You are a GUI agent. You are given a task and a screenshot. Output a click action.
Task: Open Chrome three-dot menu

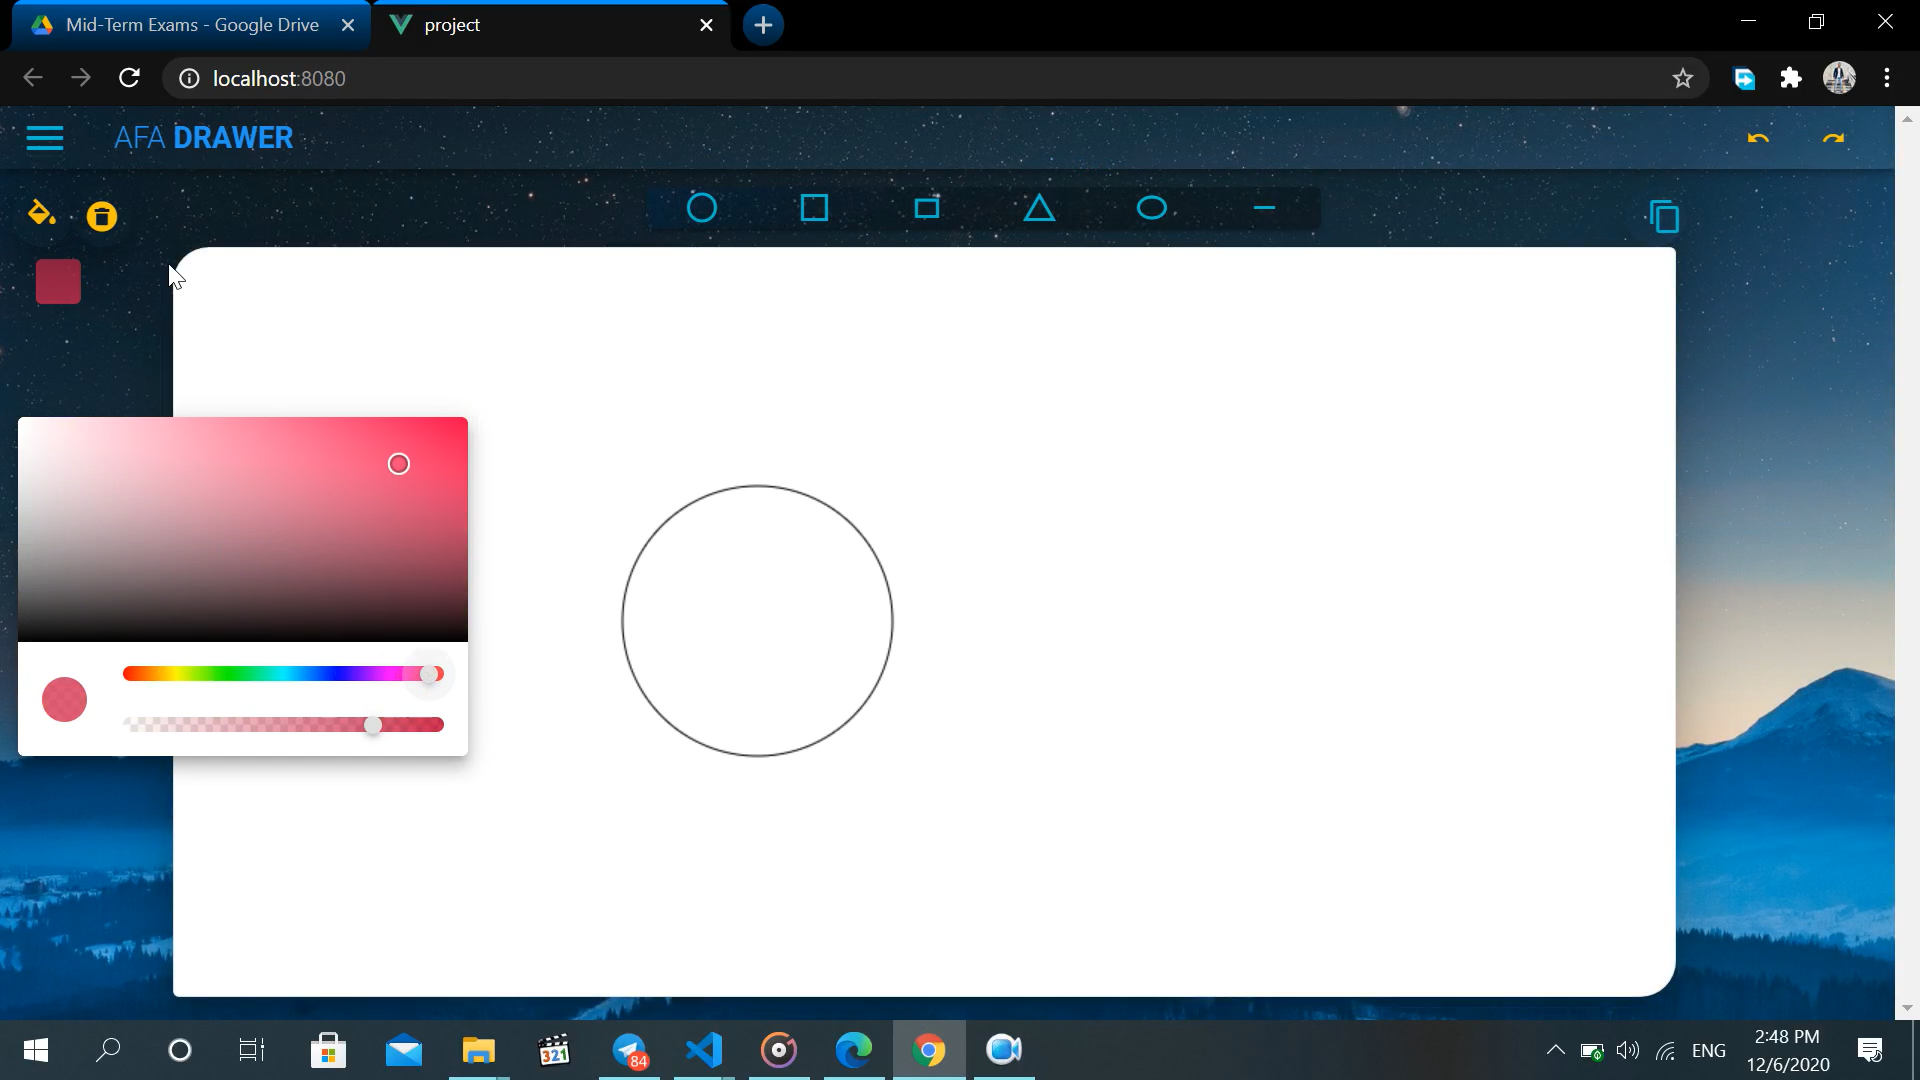[1887, 78]
